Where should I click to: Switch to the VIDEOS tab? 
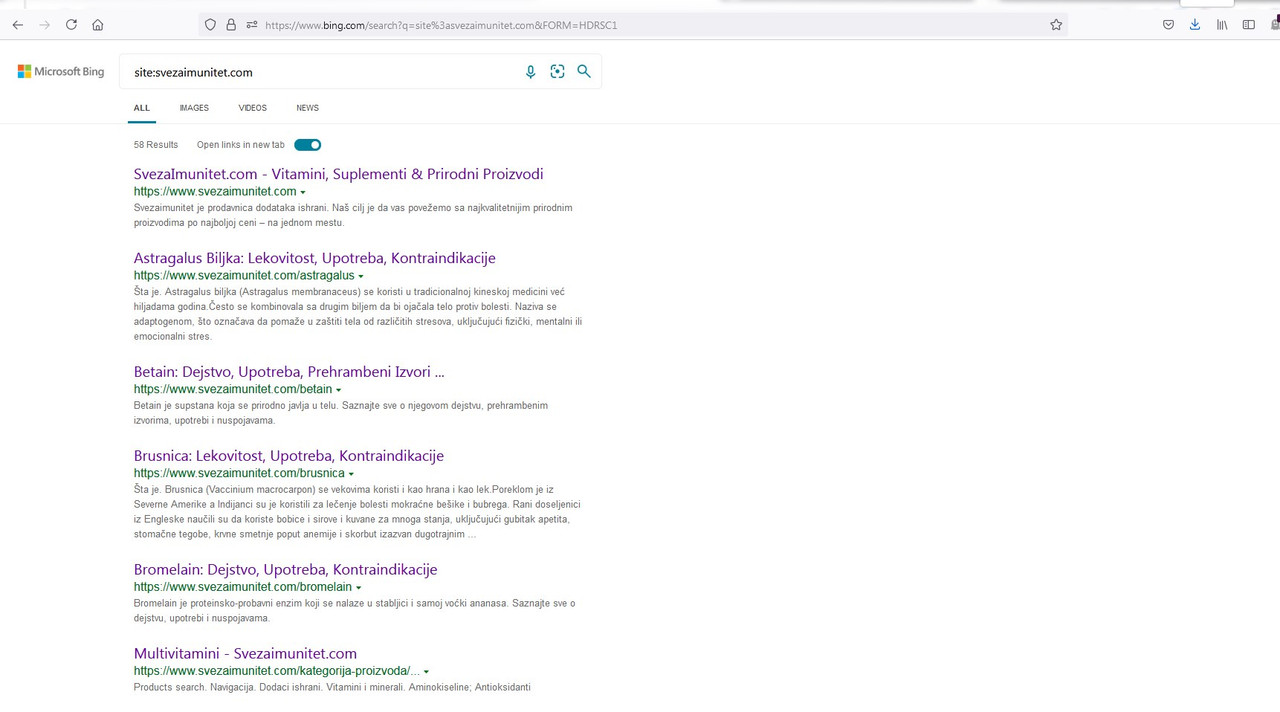click(252, 108)
